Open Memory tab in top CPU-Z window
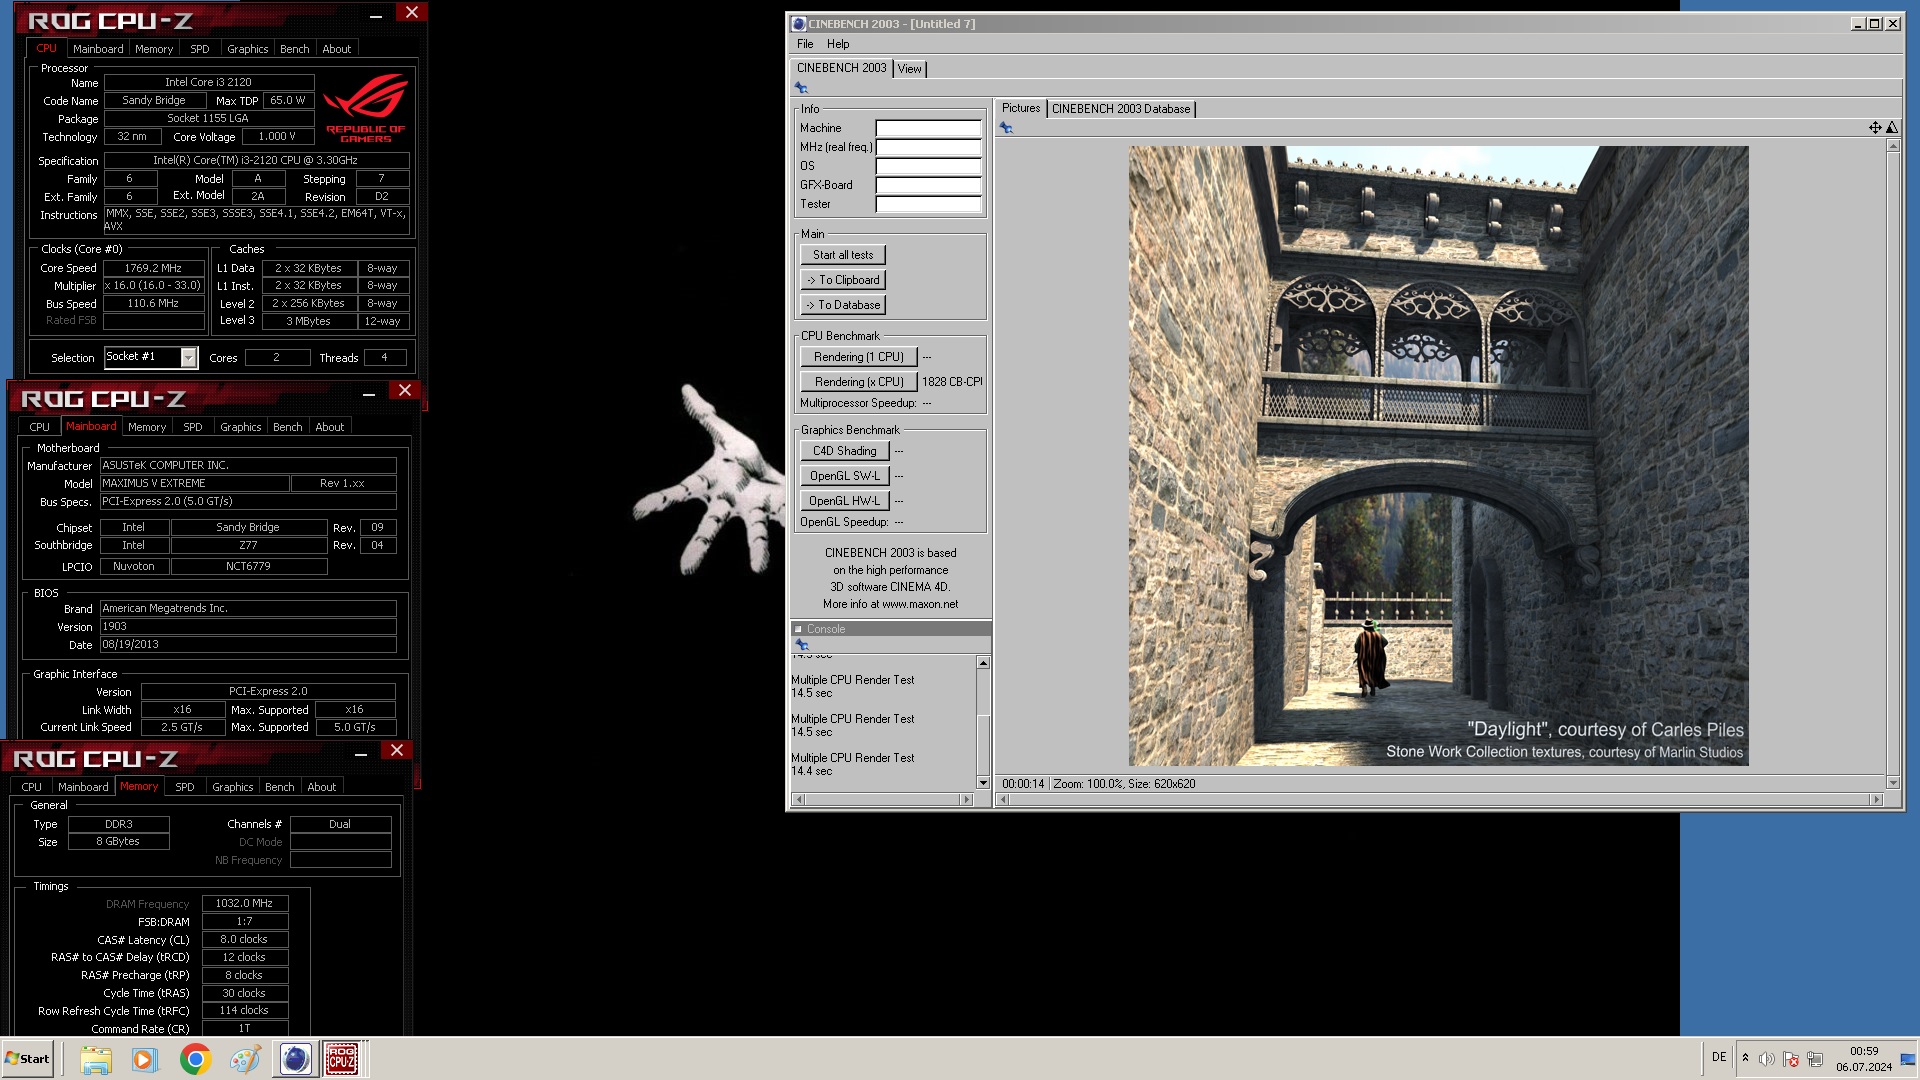Viewport: 1920px width, 1080px height. point(154,49)
